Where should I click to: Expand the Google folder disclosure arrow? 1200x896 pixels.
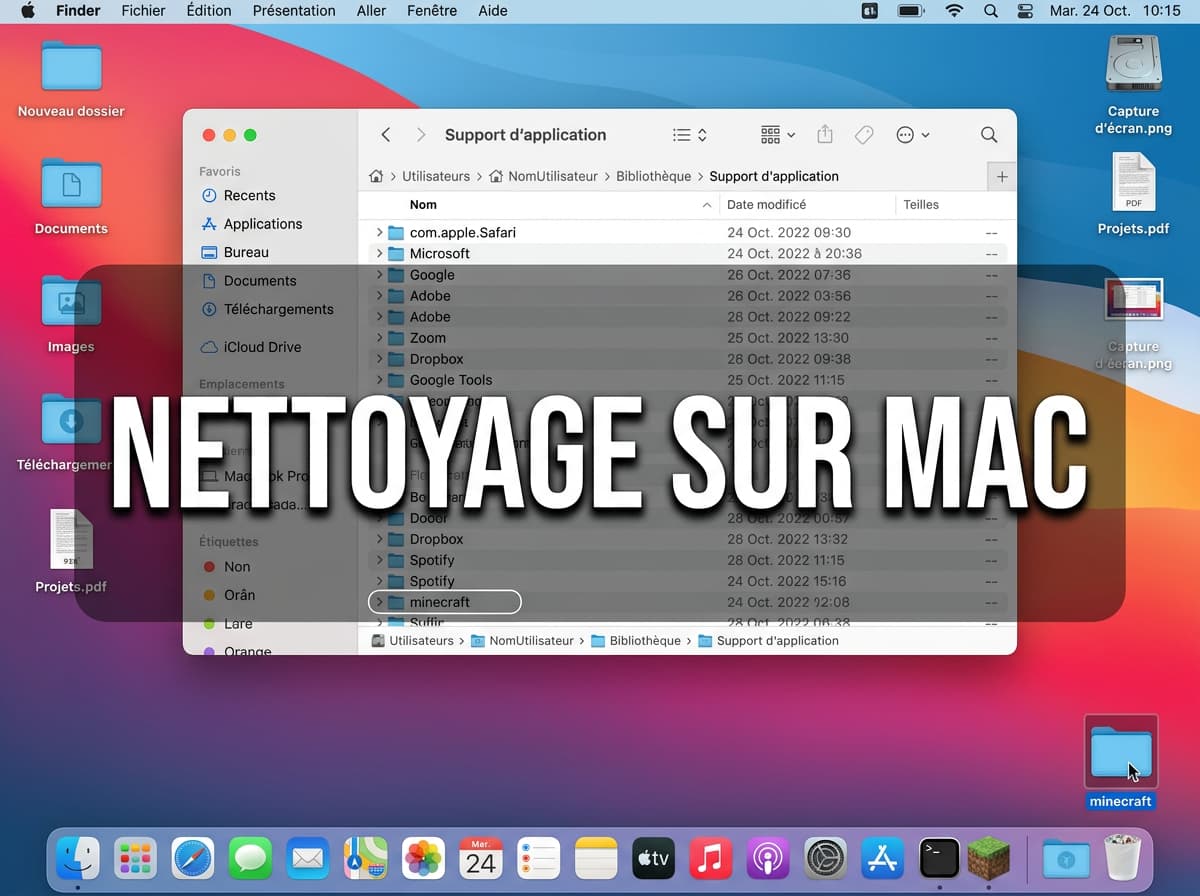pos(379,275)
